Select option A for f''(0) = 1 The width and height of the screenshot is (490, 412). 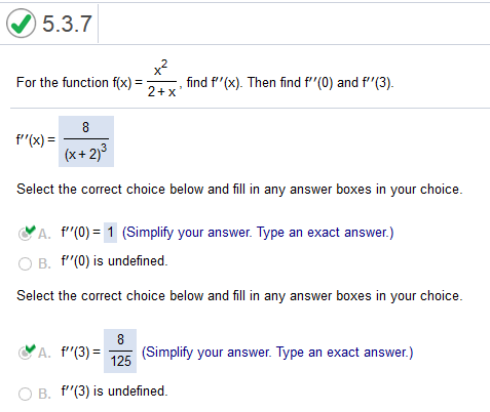coord(25,234)
